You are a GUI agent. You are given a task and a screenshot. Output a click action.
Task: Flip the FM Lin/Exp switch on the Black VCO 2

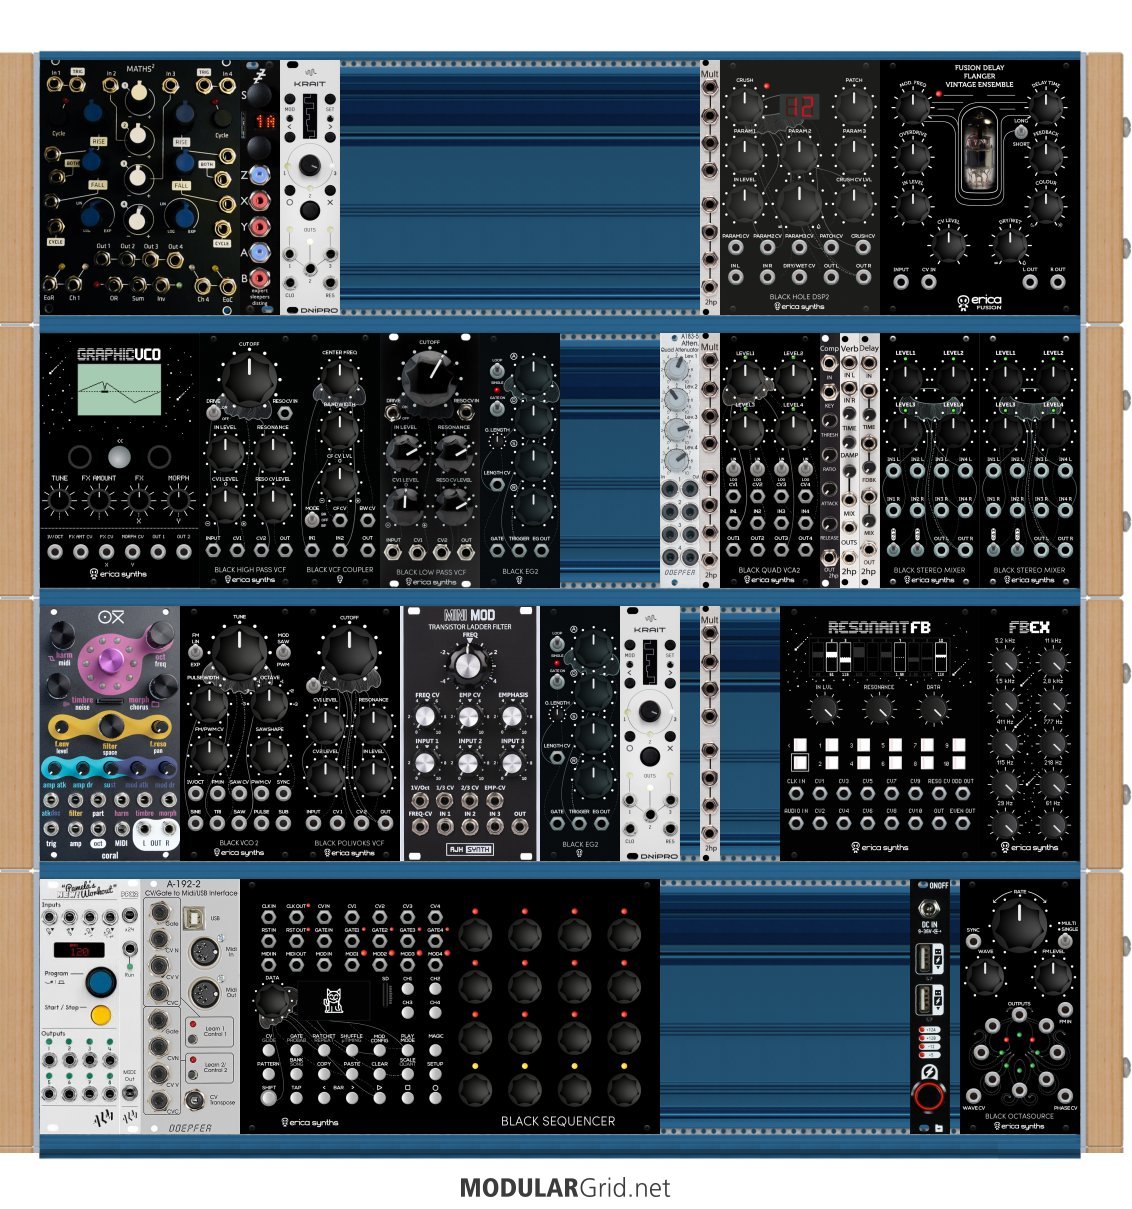coord(194,650)
